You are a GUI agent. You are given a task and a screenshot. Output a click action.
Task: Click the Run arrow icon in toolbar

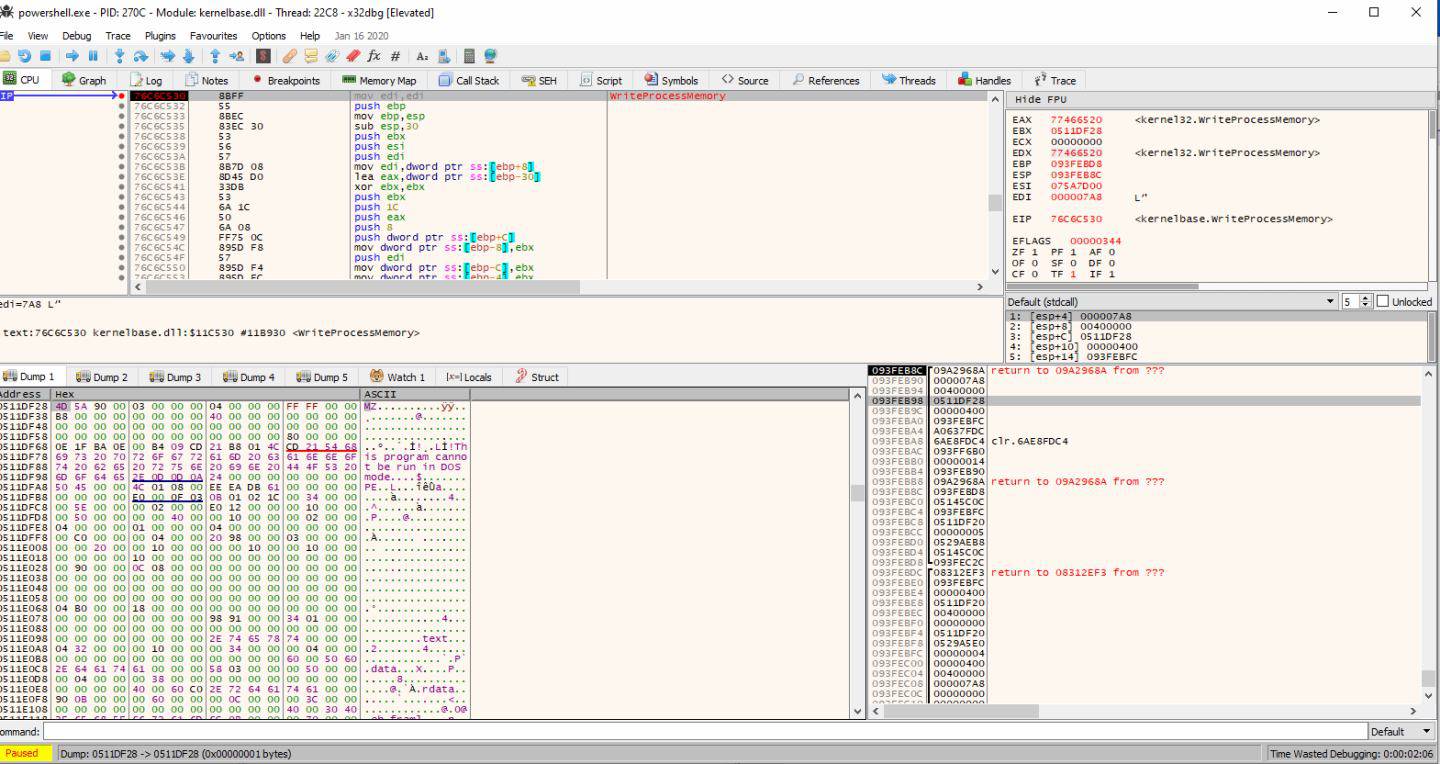point(73,57)
